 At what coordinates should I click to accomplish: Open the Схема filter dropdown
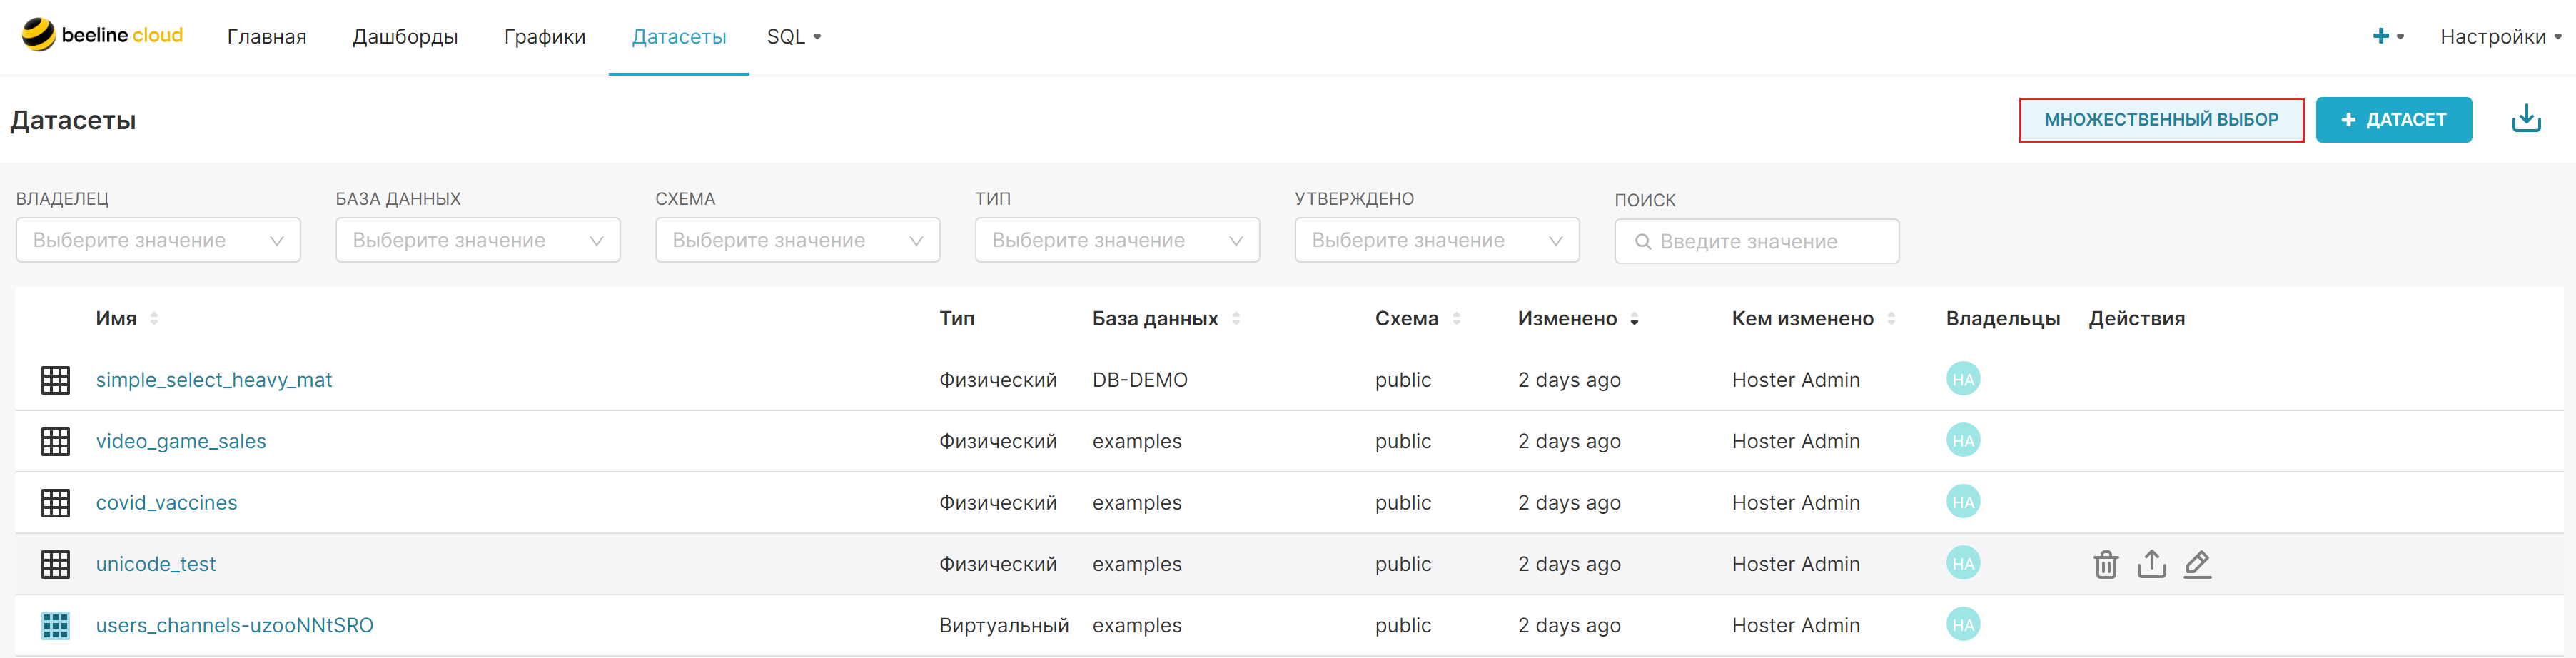click(797, 240)
